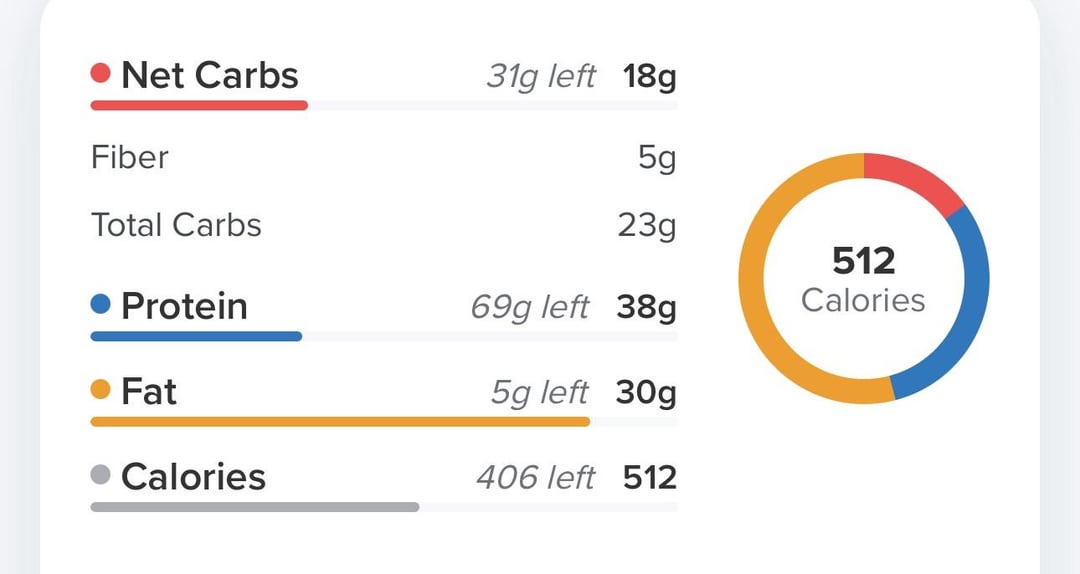
Task: Select the Fiber row
Action: coord(384,158)
